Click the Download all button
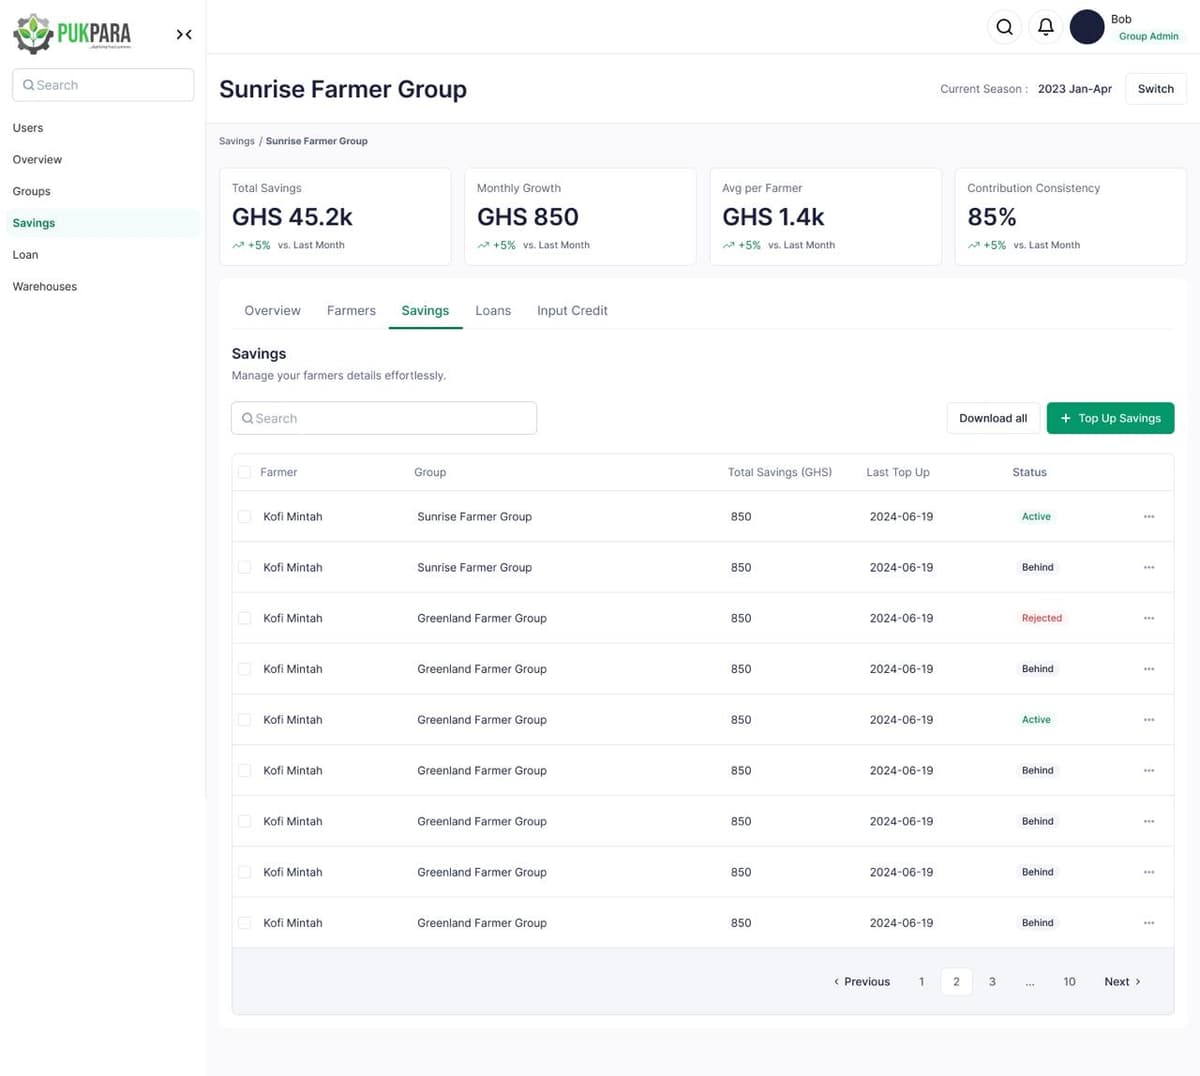The image size is (1200, 1076). click(x=992, y=418)
